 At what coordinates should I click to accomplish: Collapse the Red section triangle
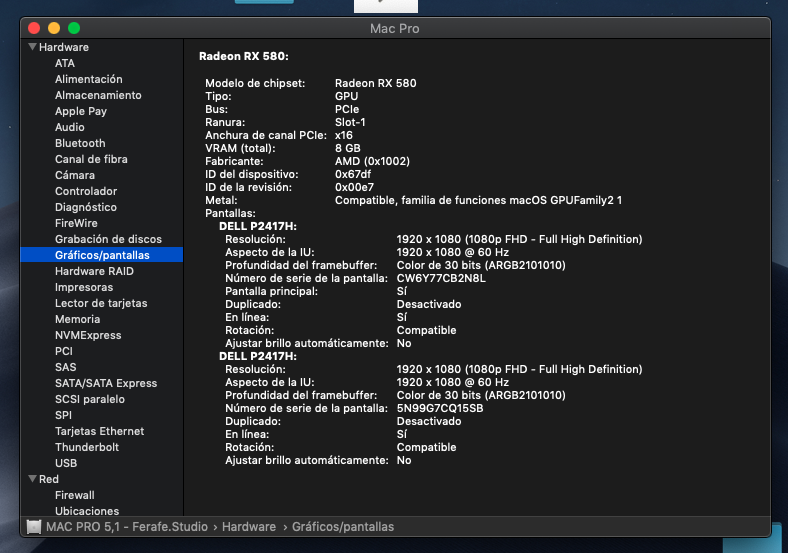(33, 479)
